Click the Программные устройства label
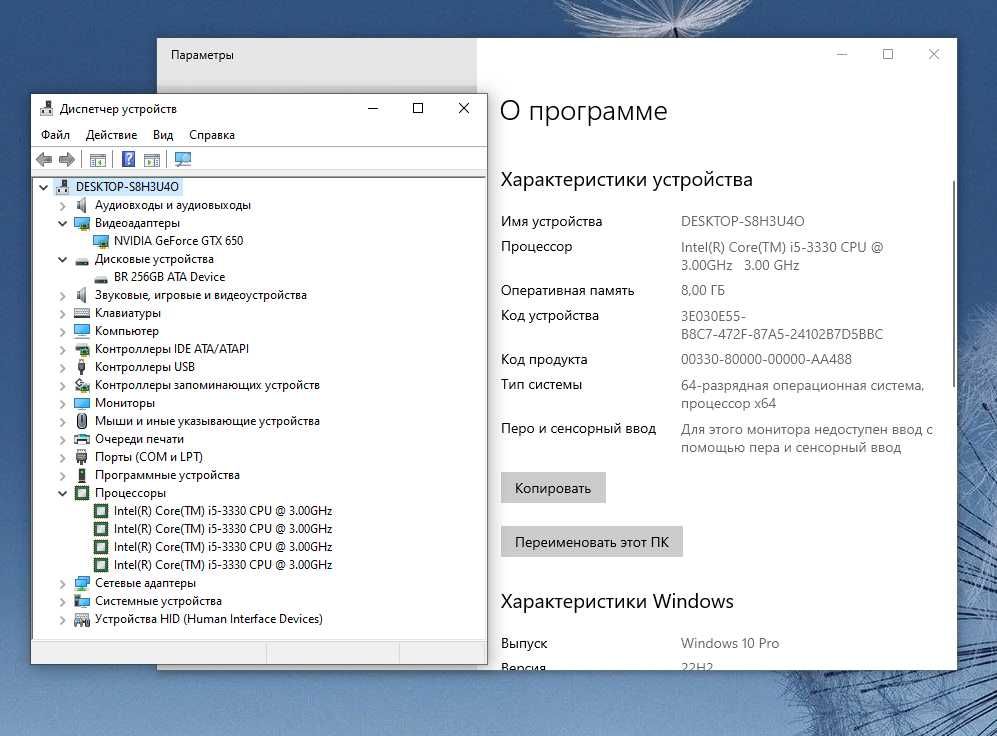The width and height of the screenshot is (997, 736). (167, 475)
